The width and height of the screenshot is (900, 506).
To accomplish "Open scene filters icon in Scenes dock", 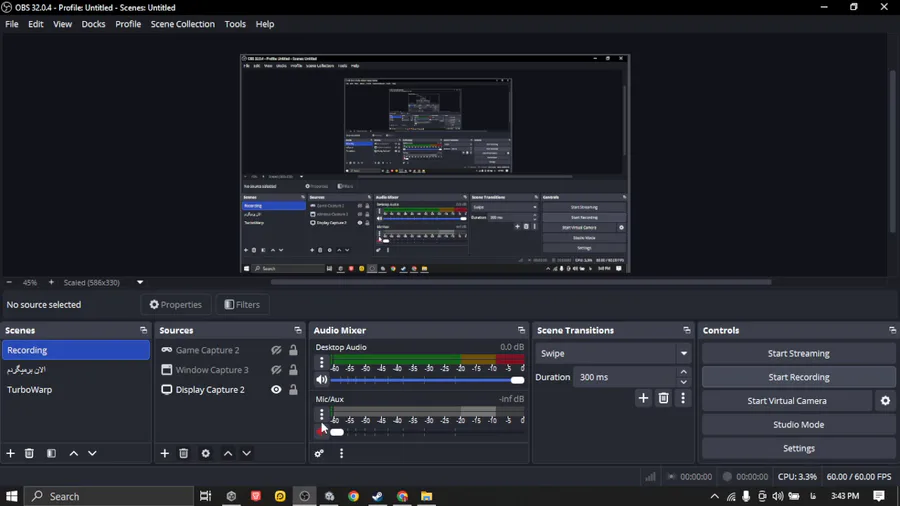I will 51,453.
